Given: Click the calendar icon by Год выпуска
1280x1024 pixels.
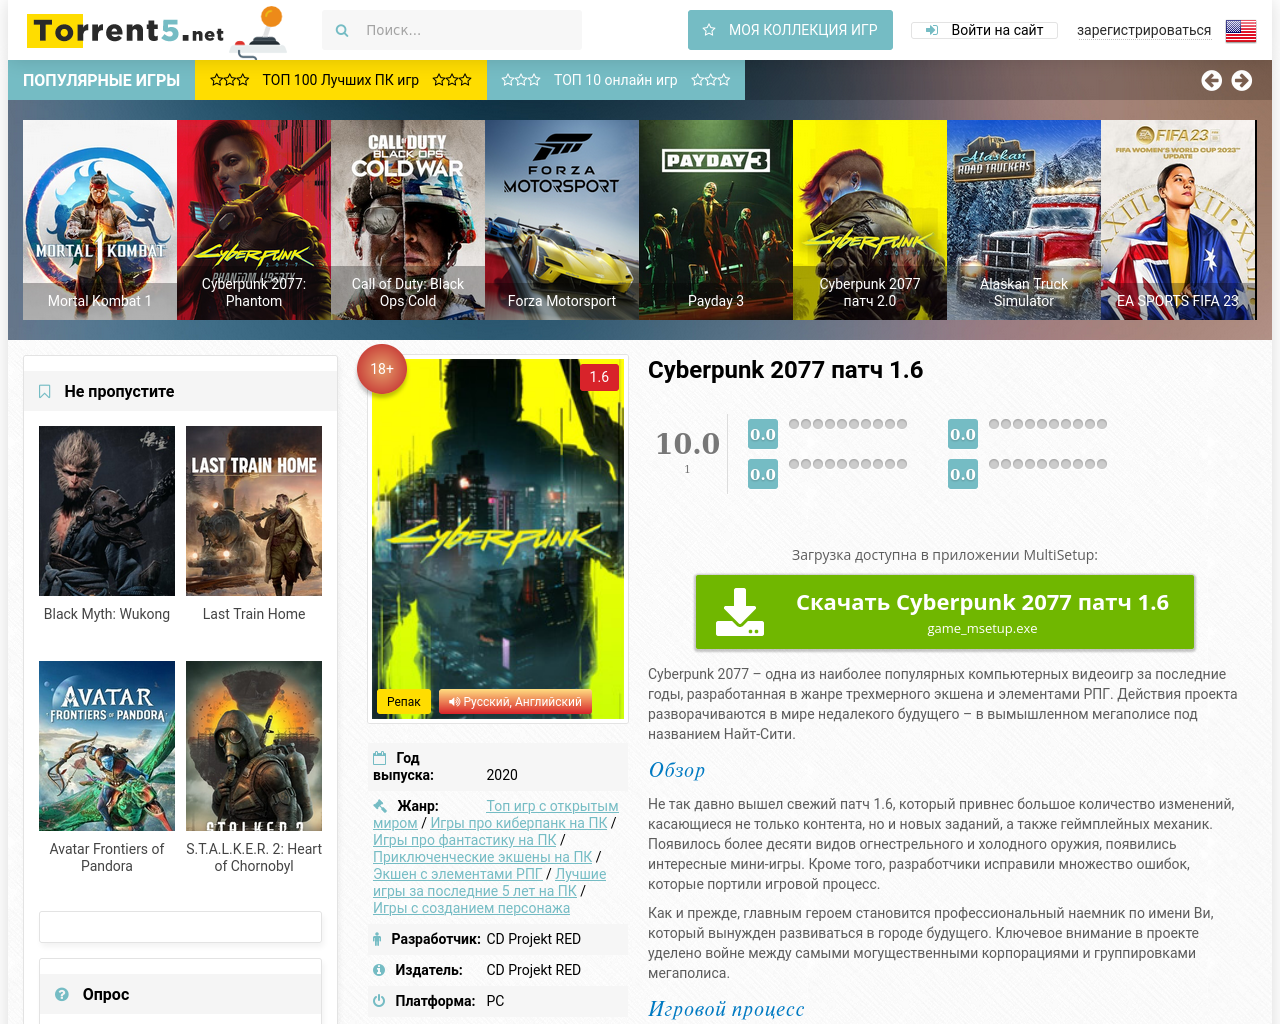Looking at the screenshot, I should pyautogui.click(x=379, y=758).
